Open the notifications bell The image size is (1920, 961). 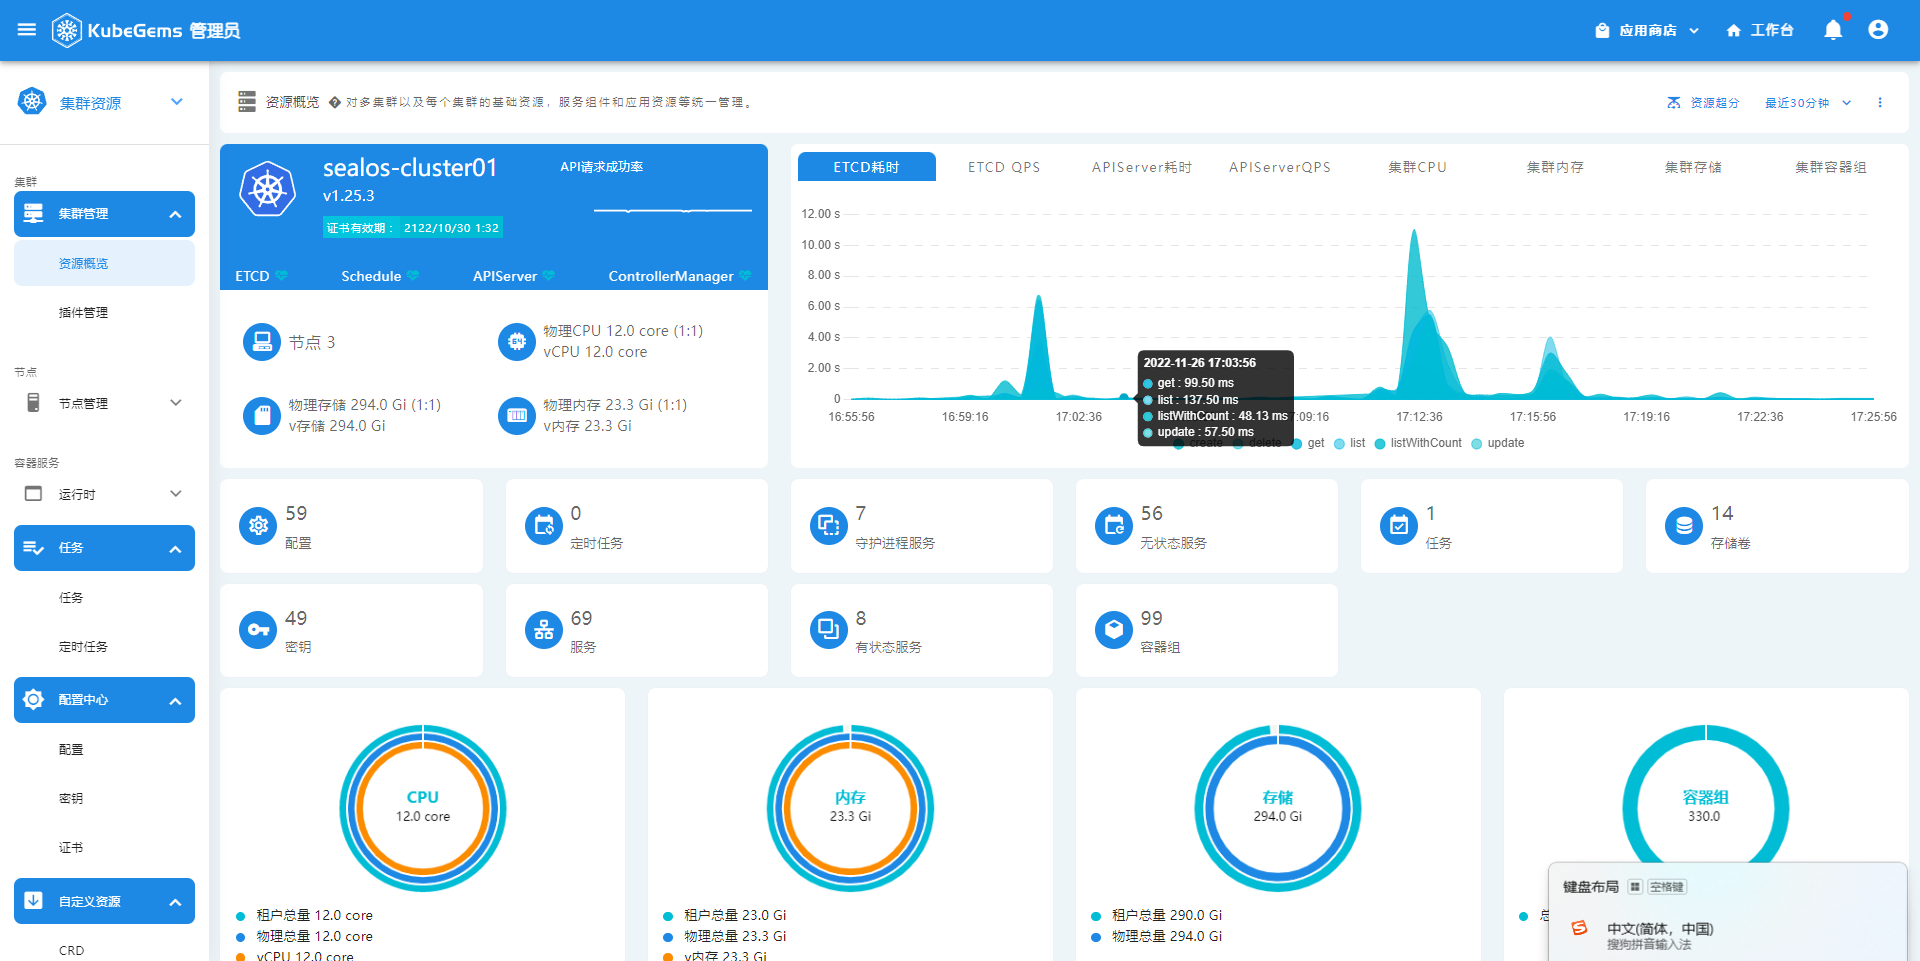coord(1833,30)
